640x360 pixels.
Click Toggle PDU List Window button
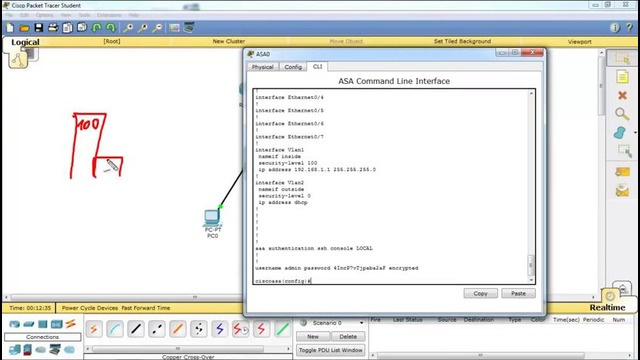pyautogui.click(x=331, y=350)
